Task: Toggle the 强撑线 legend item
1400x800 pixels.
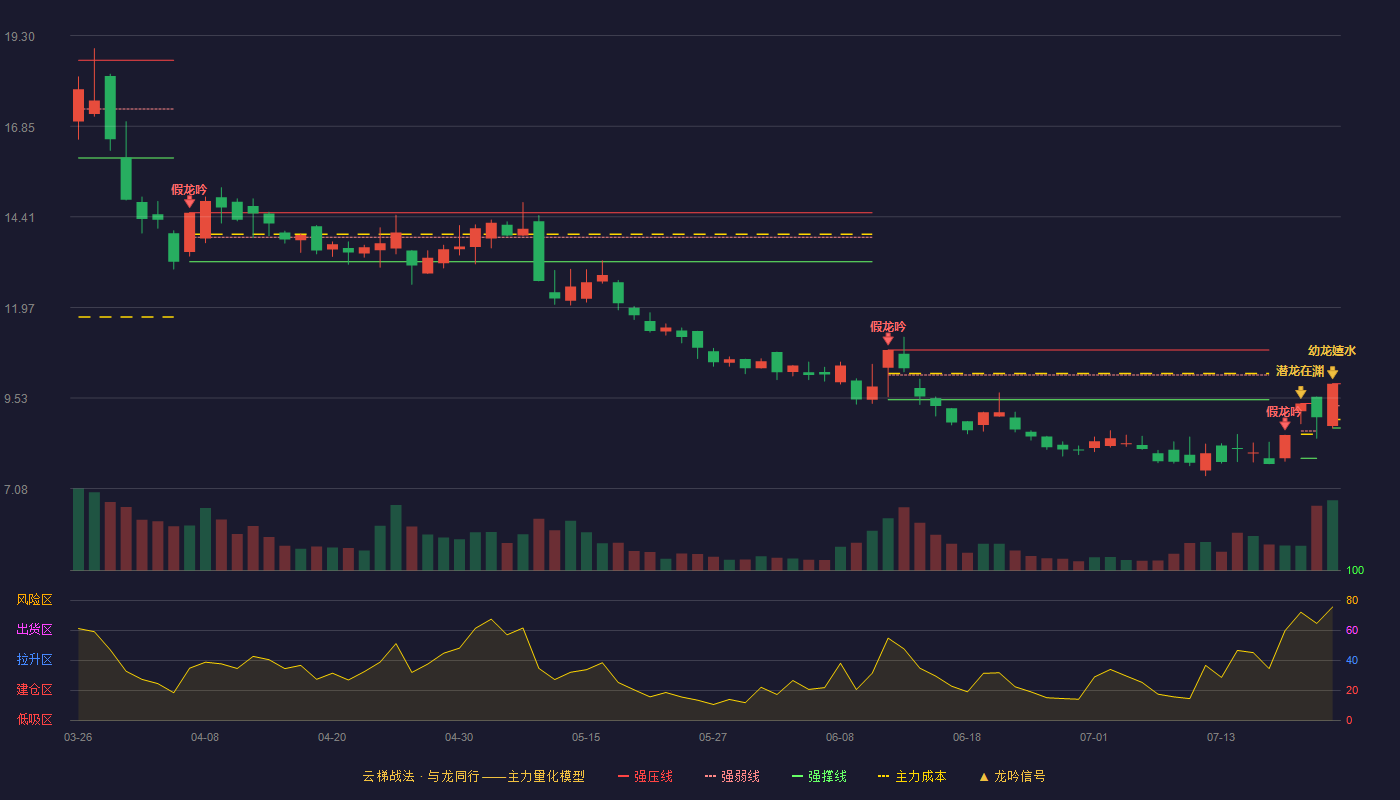Action: click(819, 776)
